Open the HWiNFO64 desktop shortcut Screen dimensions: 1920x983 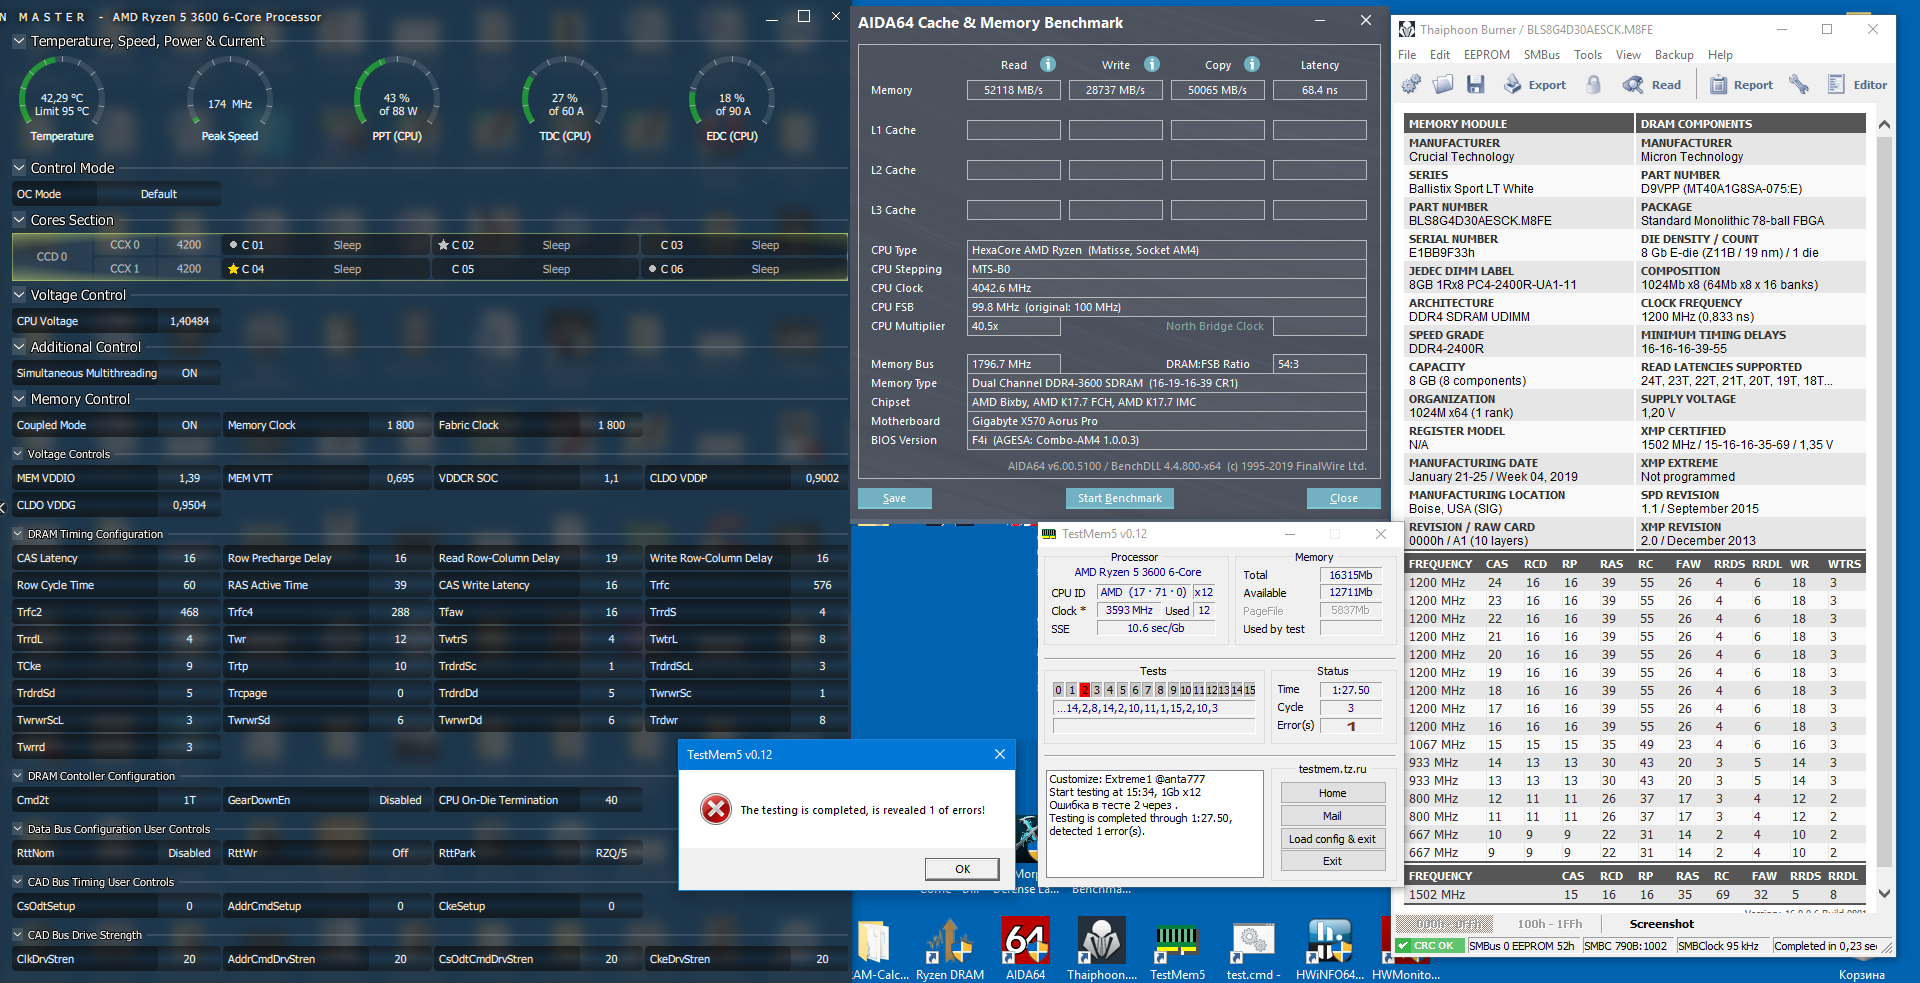[1329, 948]
